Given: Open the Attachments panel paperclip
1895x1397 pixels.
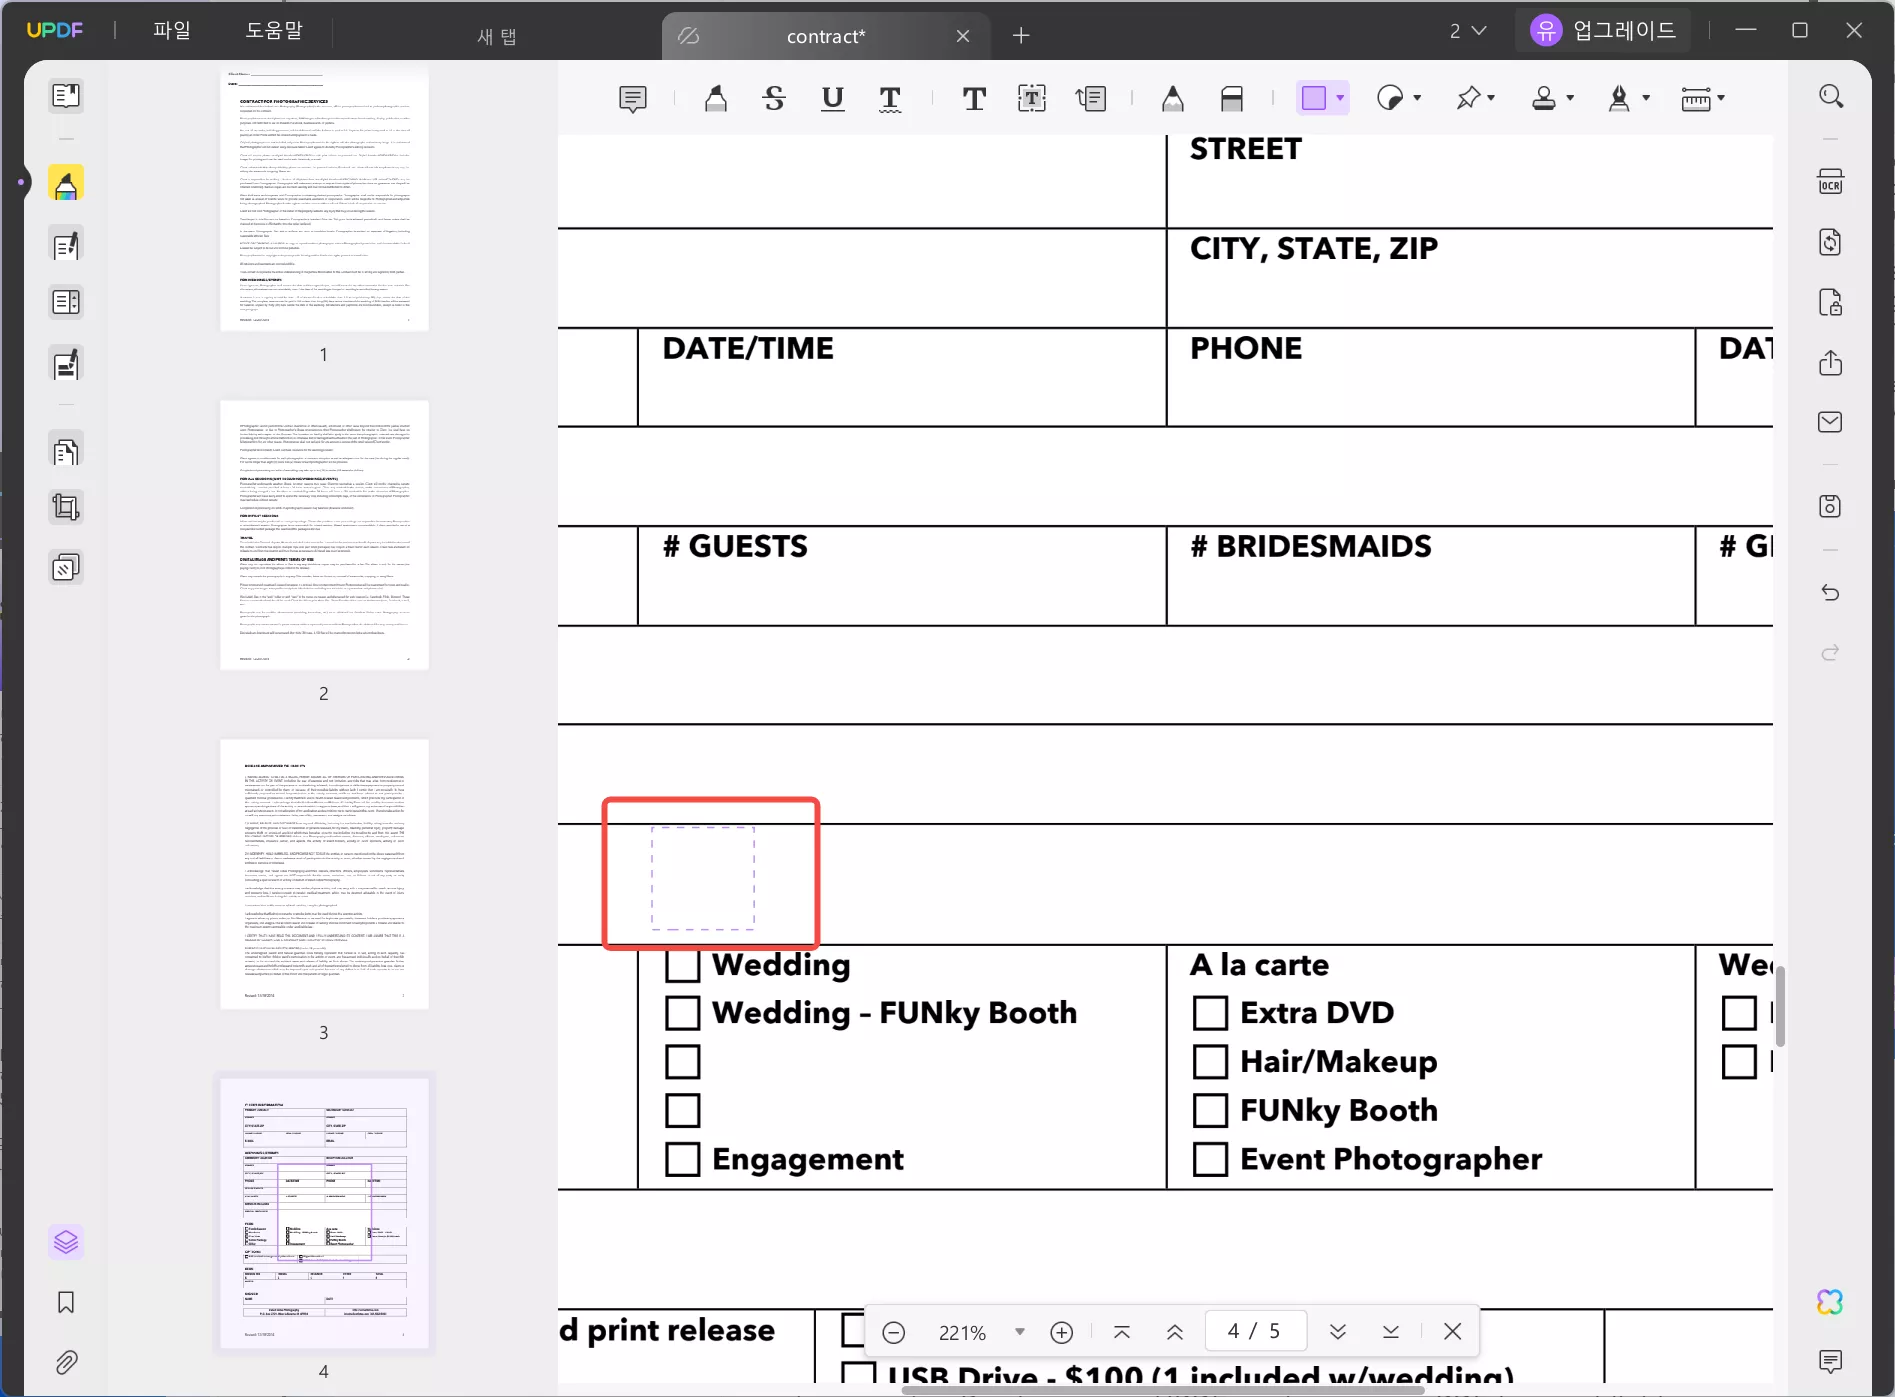Looking at the screenshot, I should (66, 1362).
